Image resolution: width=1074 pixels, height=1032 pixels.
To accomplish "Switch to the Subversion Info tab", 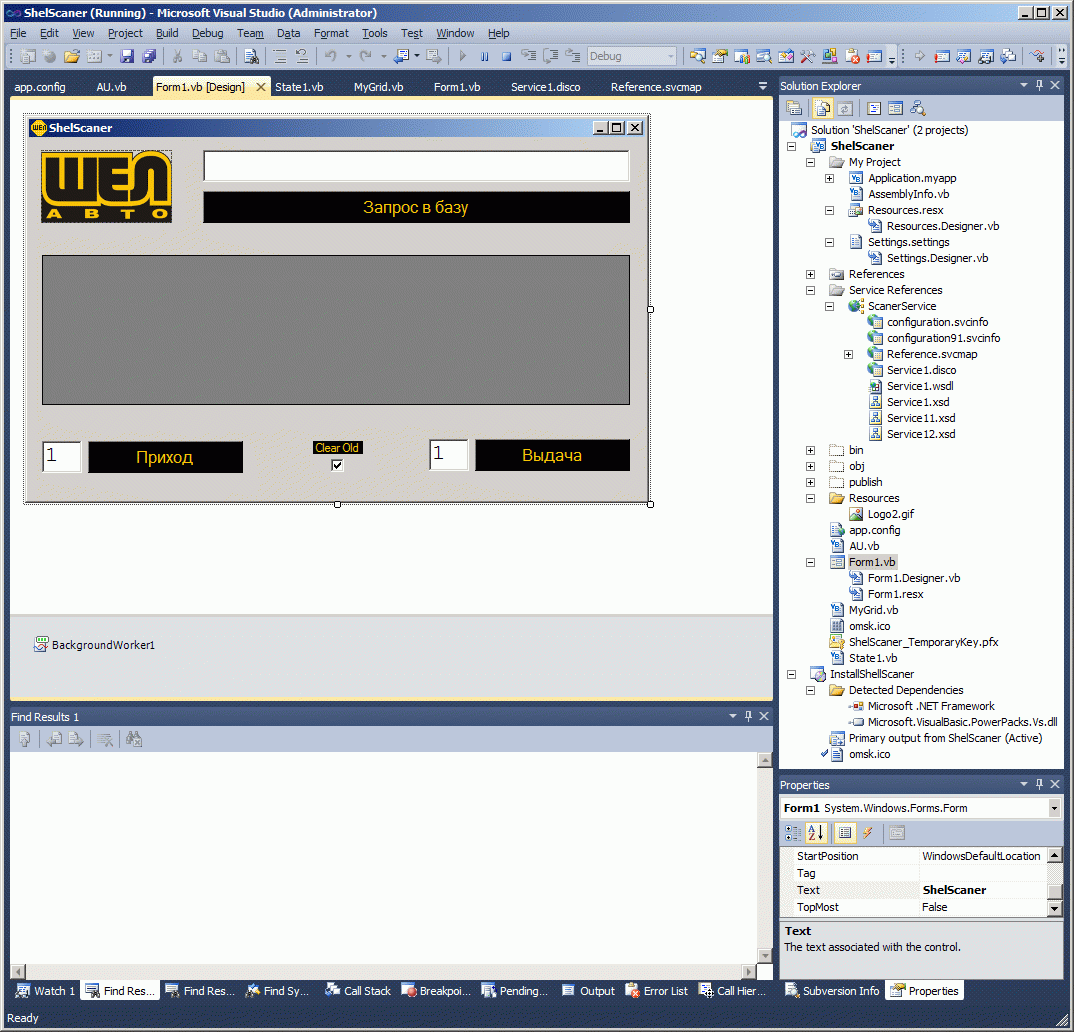I will click(832, 991).
